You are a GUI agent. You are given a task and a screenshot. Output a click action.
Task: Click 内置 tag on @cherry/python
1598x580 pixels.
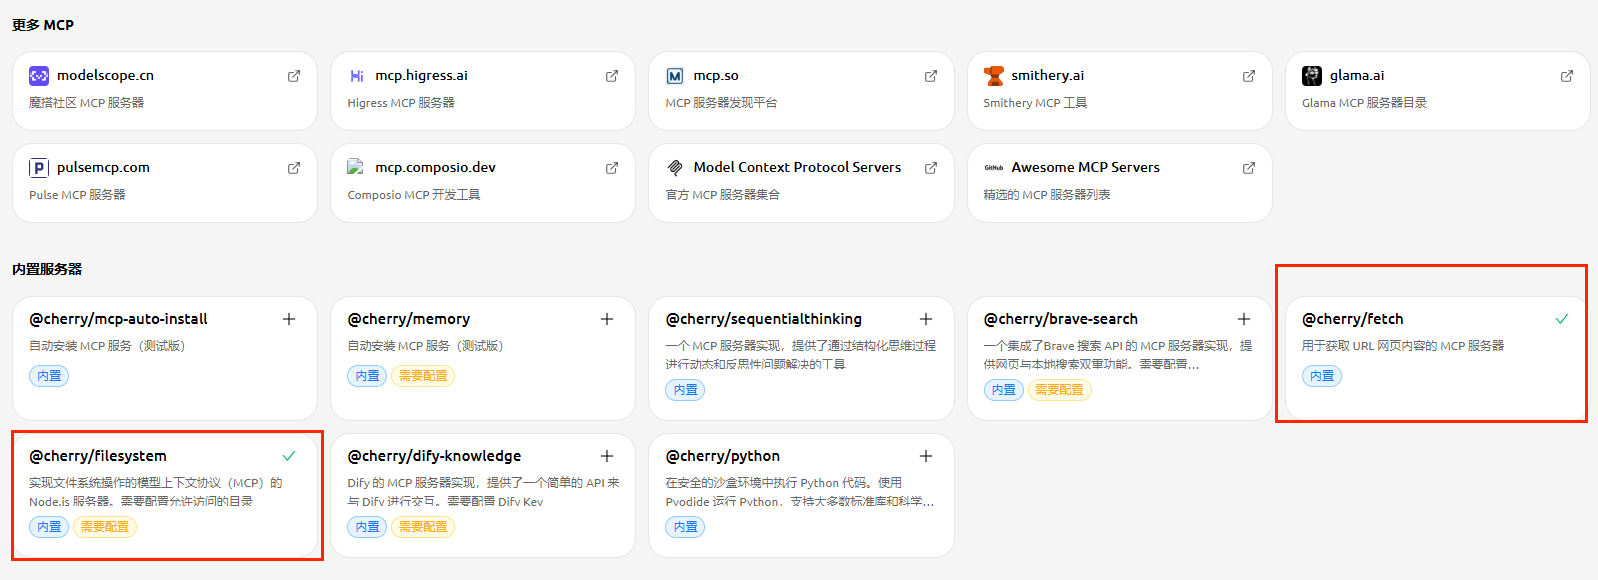pos(686,527)
